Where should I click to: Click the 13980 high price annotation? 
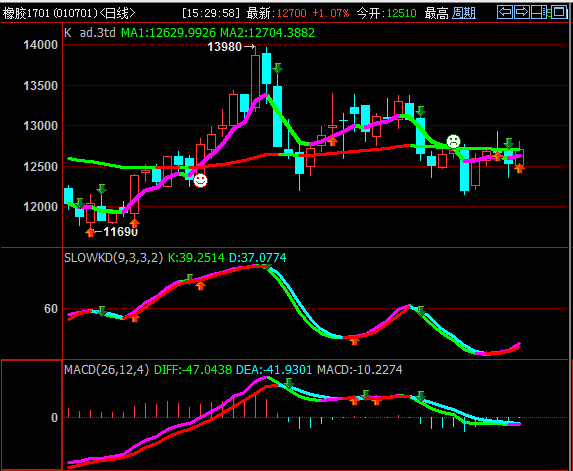click(224, 47)
